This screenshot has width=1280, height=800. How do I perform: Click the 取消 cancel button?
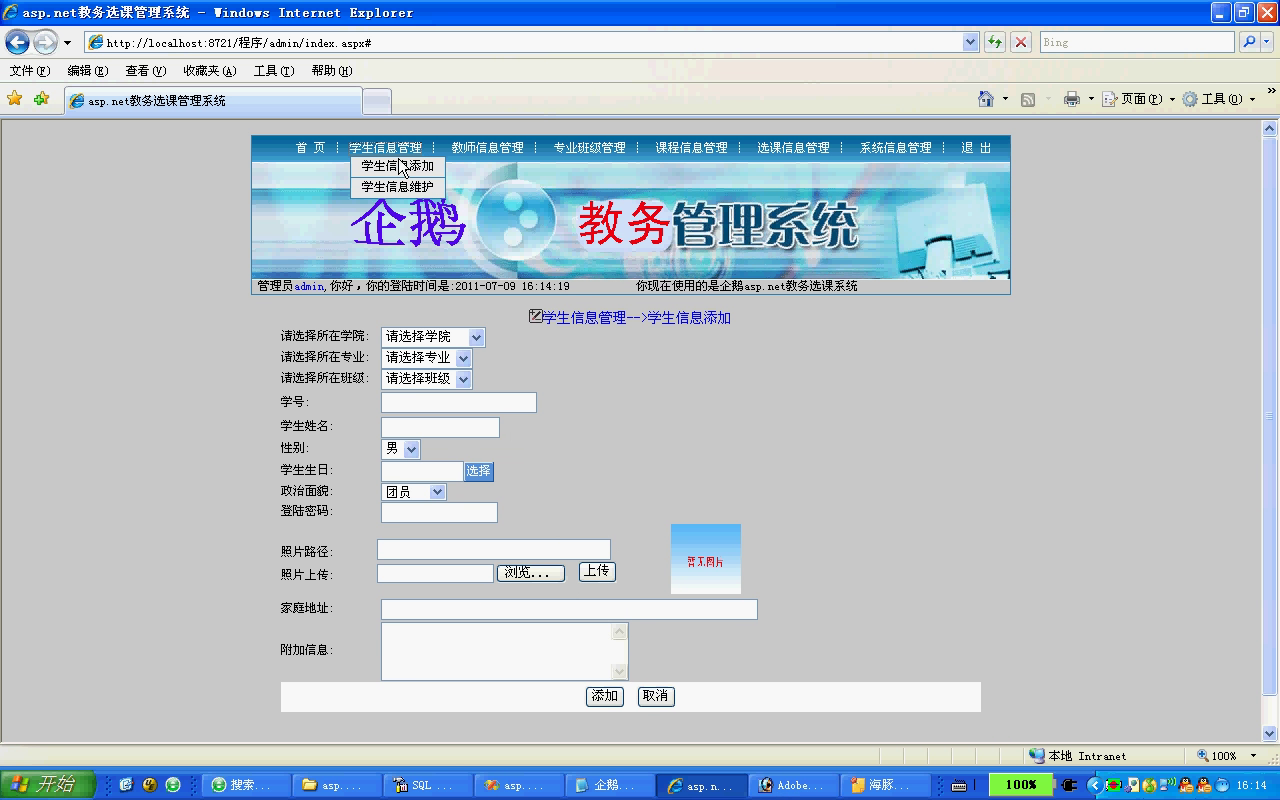tap(656, 696)
